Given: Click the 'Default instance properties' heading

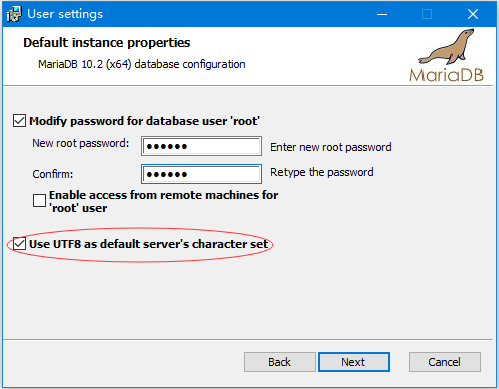Looking at the screenshot, I should coord(107,43).
